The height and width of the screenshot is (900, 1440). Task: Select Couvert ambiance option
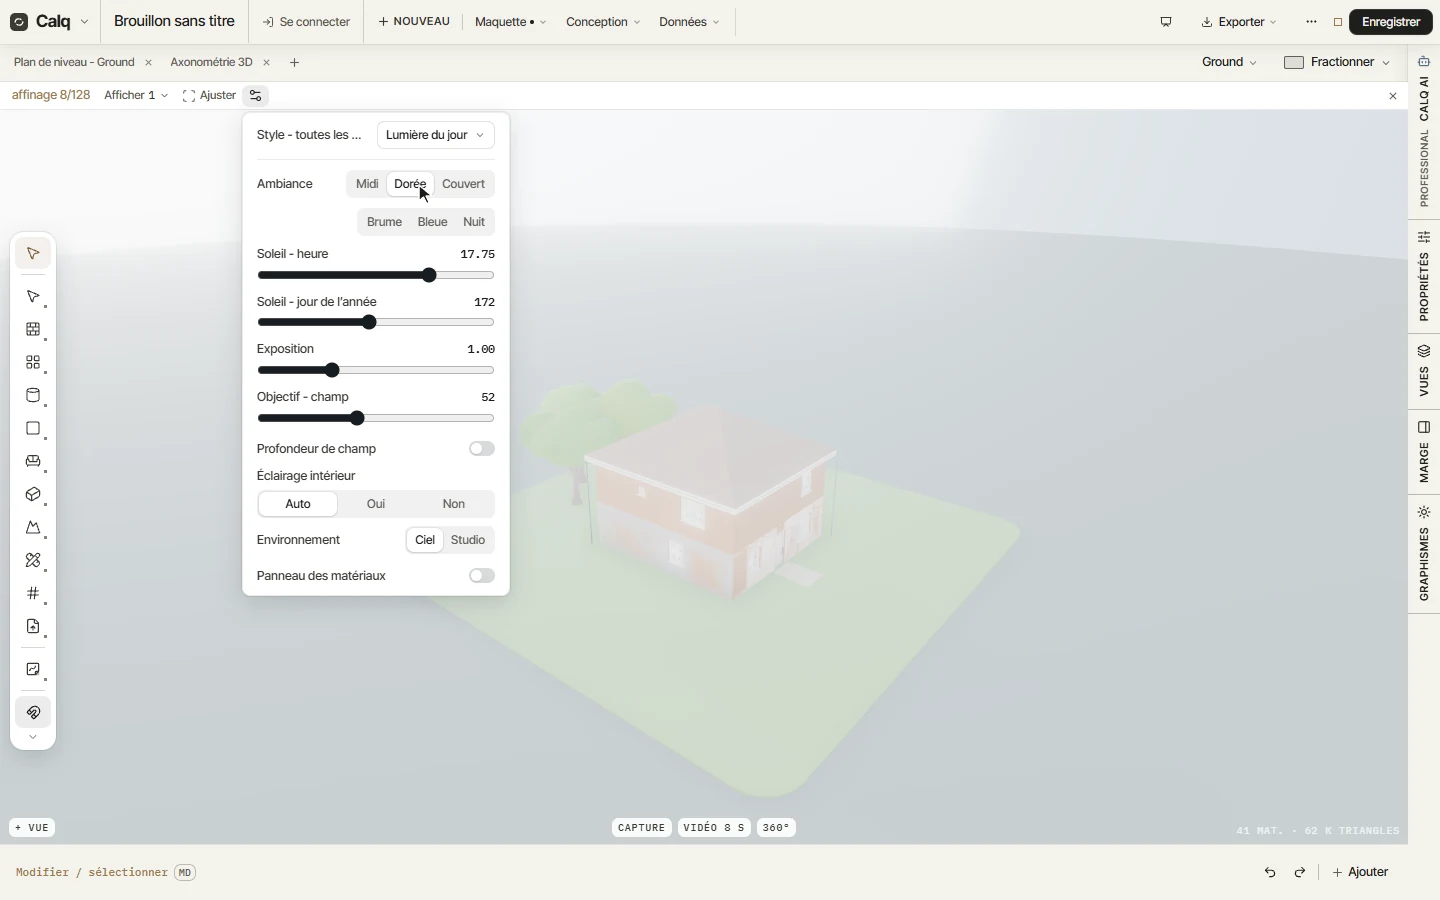(x=464, y=184)
